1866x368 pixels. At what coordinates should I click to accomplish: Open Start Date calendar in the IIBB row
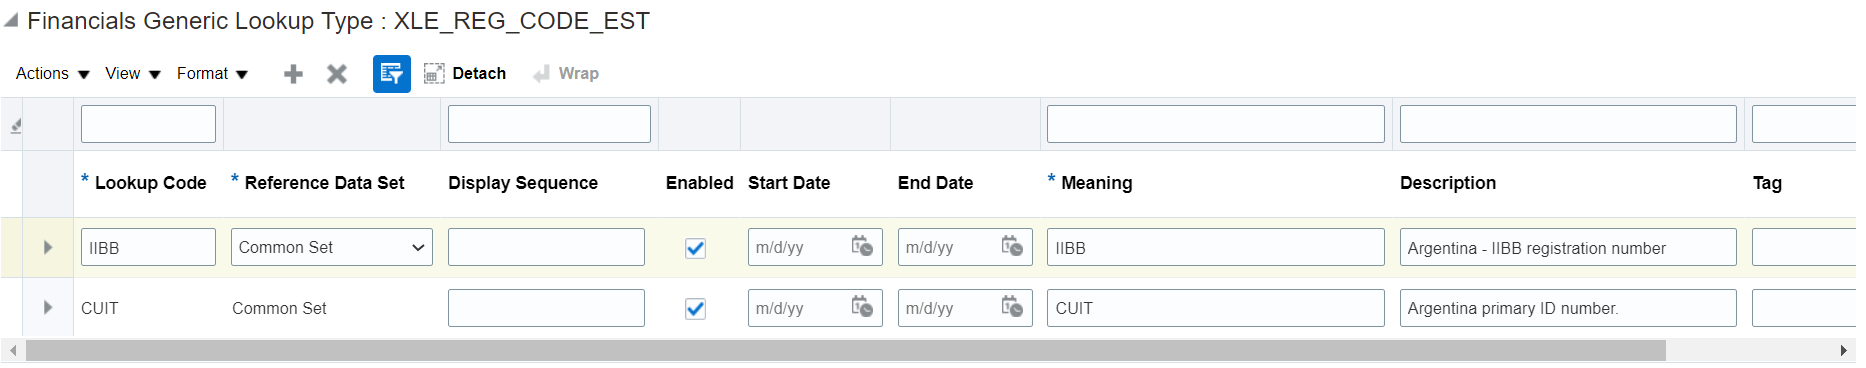tap(862, 246)
